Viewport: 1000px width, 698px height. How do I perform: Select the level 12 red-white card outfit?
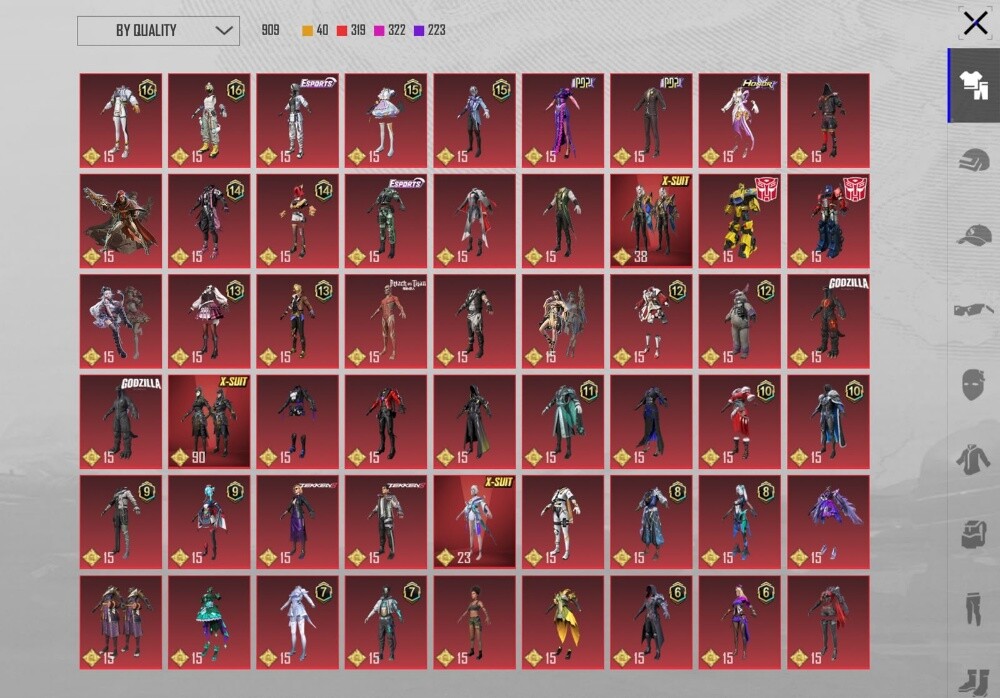[x=651, y=322]
